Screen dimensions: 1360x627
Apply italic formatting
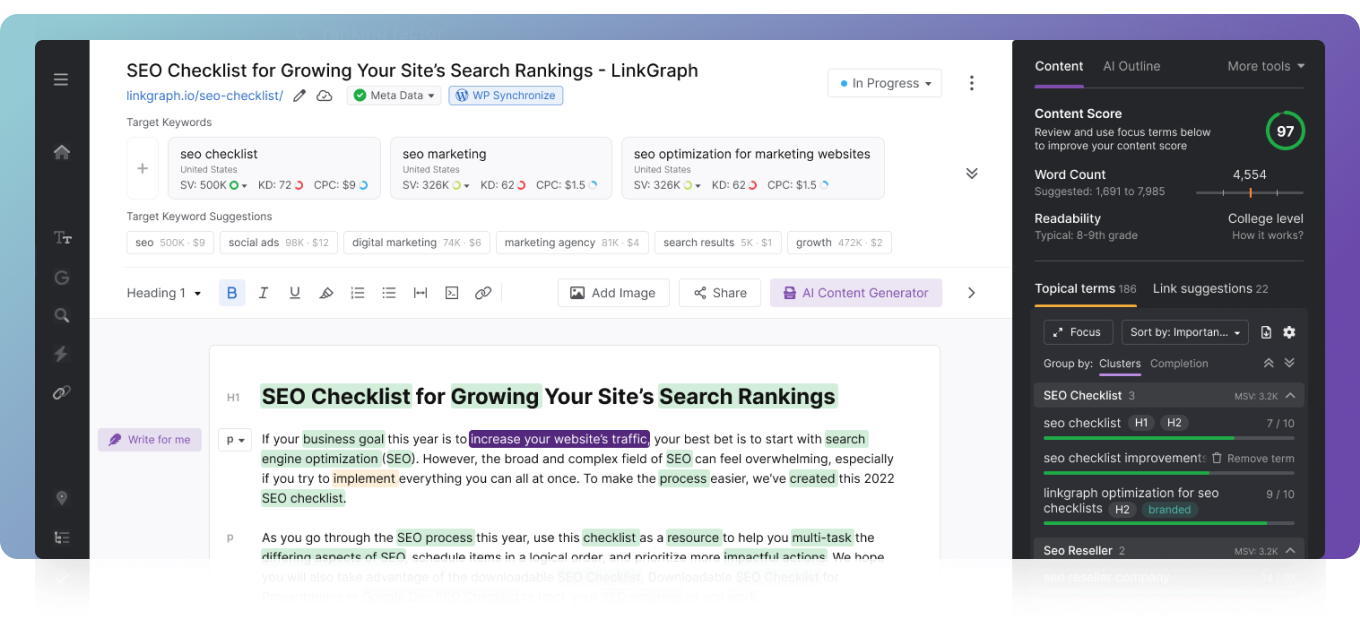(263, 293)
